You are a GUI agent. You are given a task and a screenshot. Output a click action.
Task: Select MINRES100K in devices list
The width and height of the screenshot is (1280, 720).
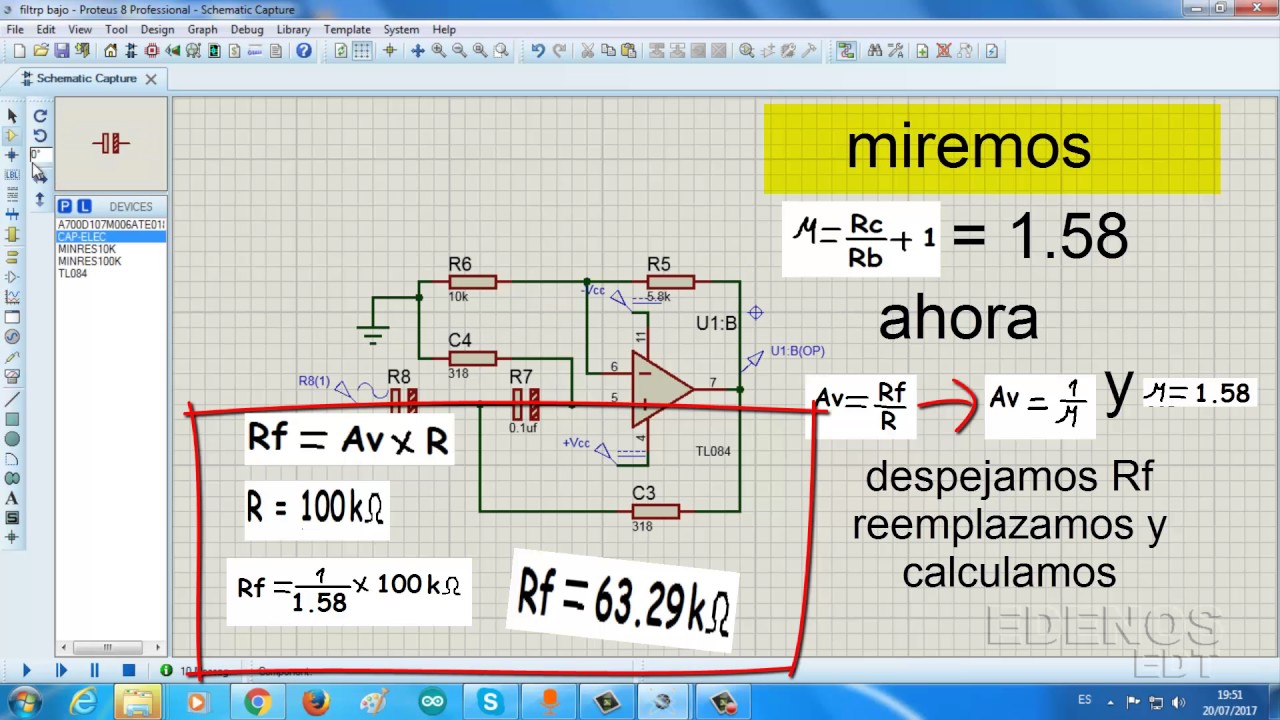(x=111, y=261)
